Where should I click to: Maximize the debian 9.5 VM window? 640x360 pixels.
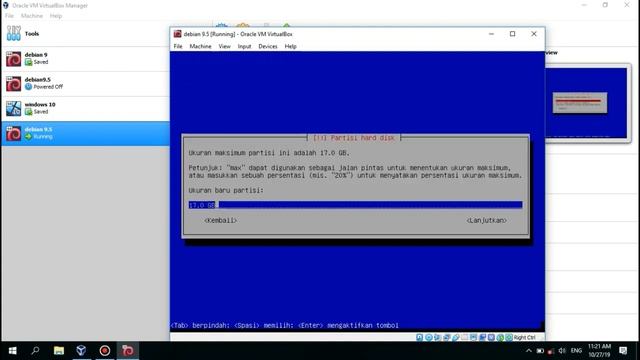pyautogui.click(x=513, y=34)
